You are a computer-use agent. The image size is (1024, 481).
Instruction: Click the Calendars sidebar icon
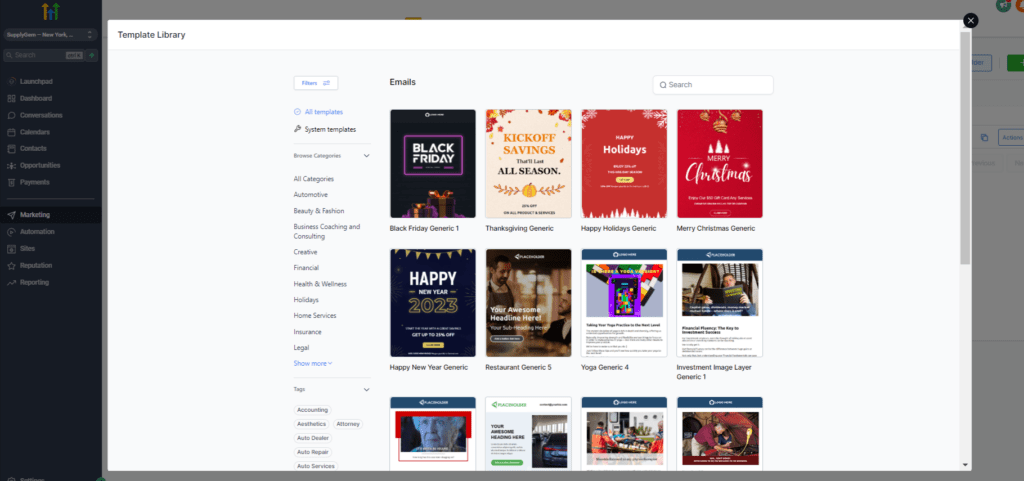[x=12, y=132]
